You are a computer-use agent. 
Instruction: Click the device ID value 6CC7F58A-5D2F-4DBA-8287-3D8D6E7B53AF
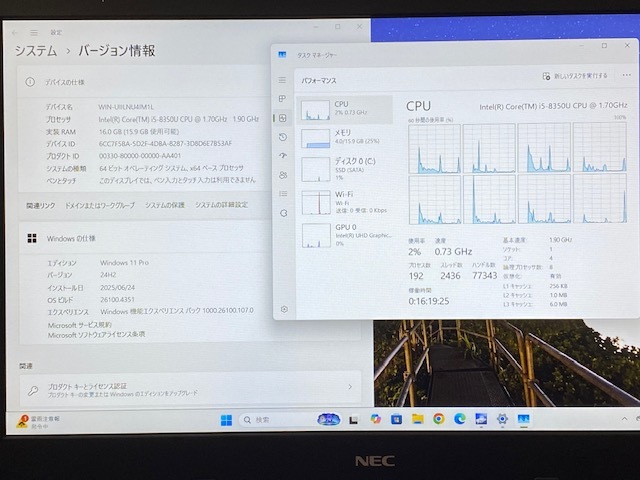pyautogui.click(x=165, y=144)
